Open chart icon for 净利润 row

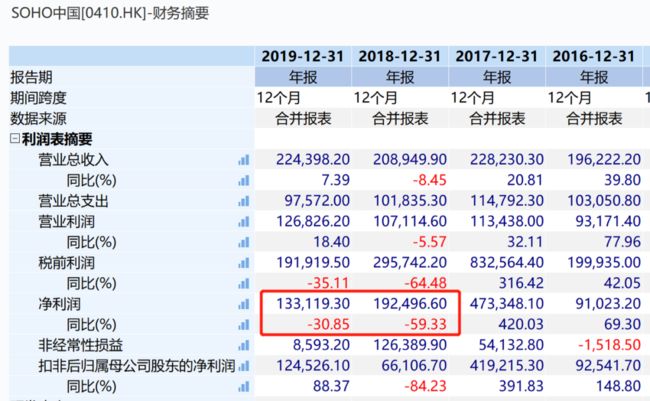tap(244, 304)
